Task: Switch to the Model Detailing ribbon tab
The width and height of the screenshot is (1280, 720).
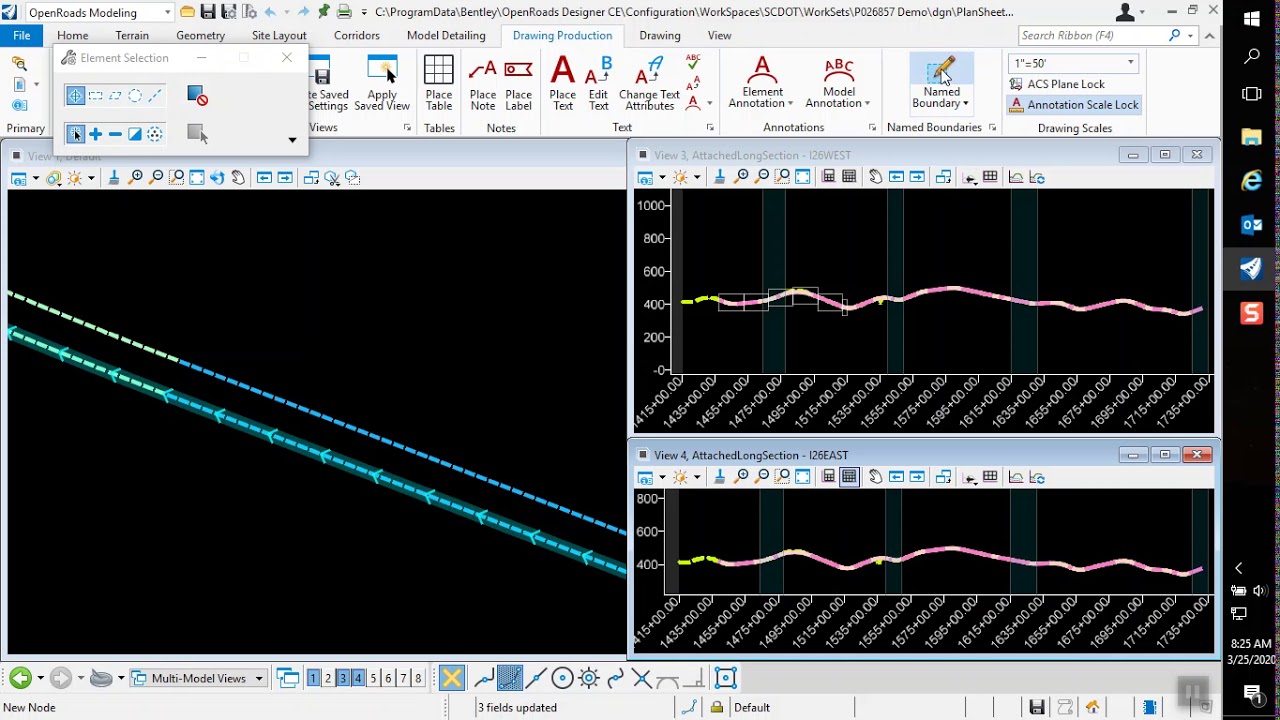Action: point(446,35)
